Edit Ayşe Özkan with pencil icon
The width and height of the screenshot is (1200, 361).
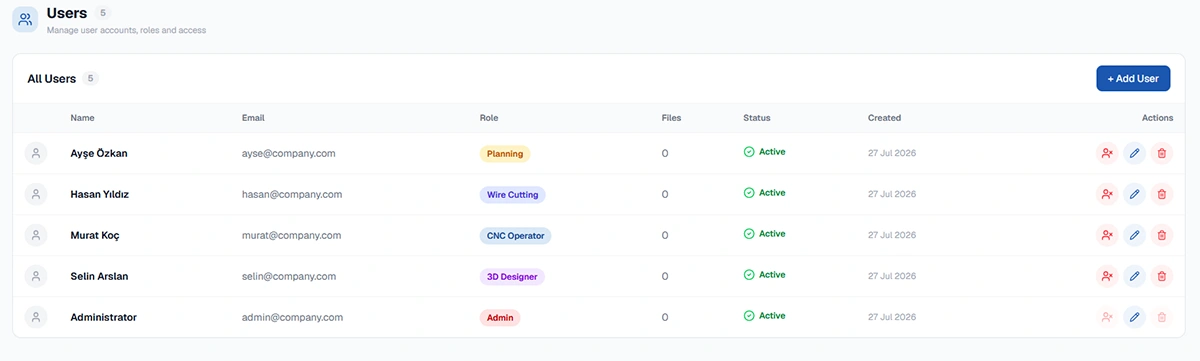(1134, 153)
